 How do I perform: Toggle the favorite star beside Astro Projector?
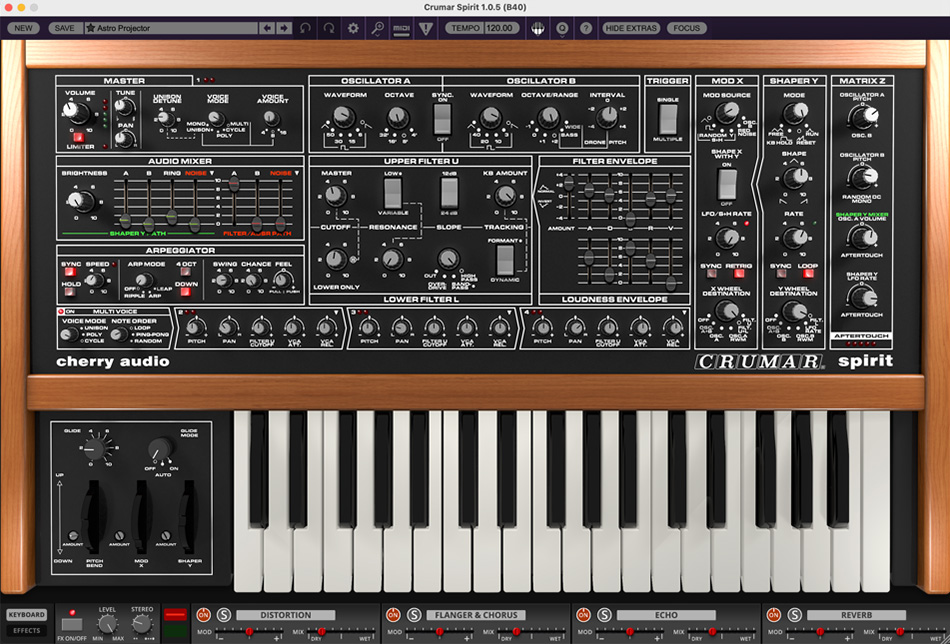point(91,28)
